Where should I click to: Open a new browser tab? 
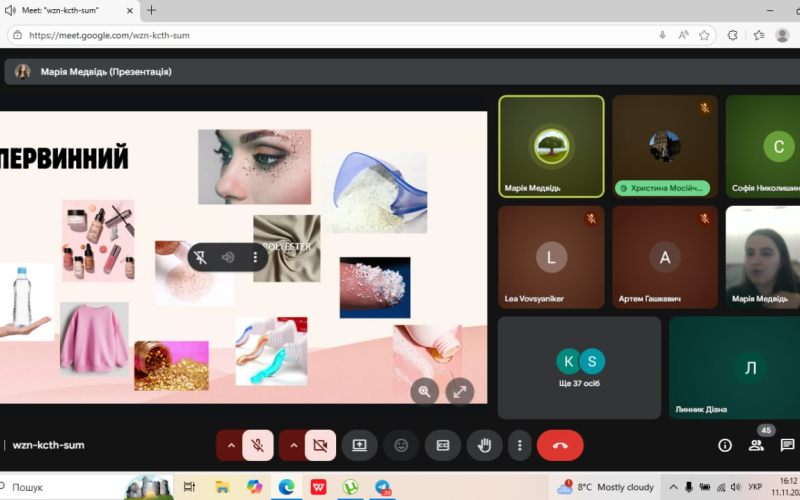[x=152, y=10]
